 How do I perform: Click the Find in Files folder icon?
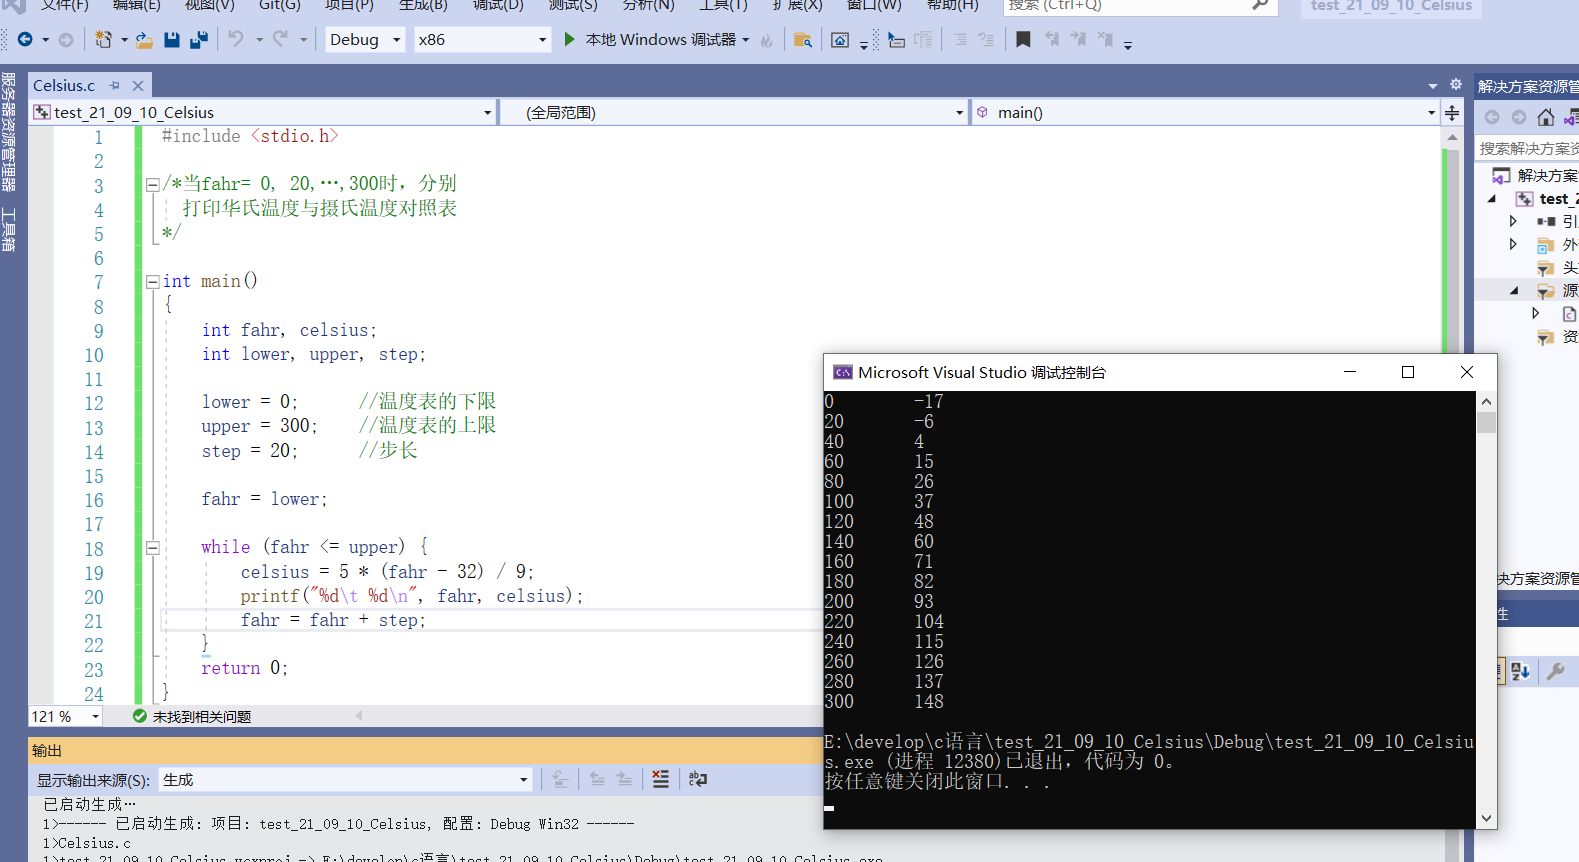pyautogui.click(x=802, y=40)
